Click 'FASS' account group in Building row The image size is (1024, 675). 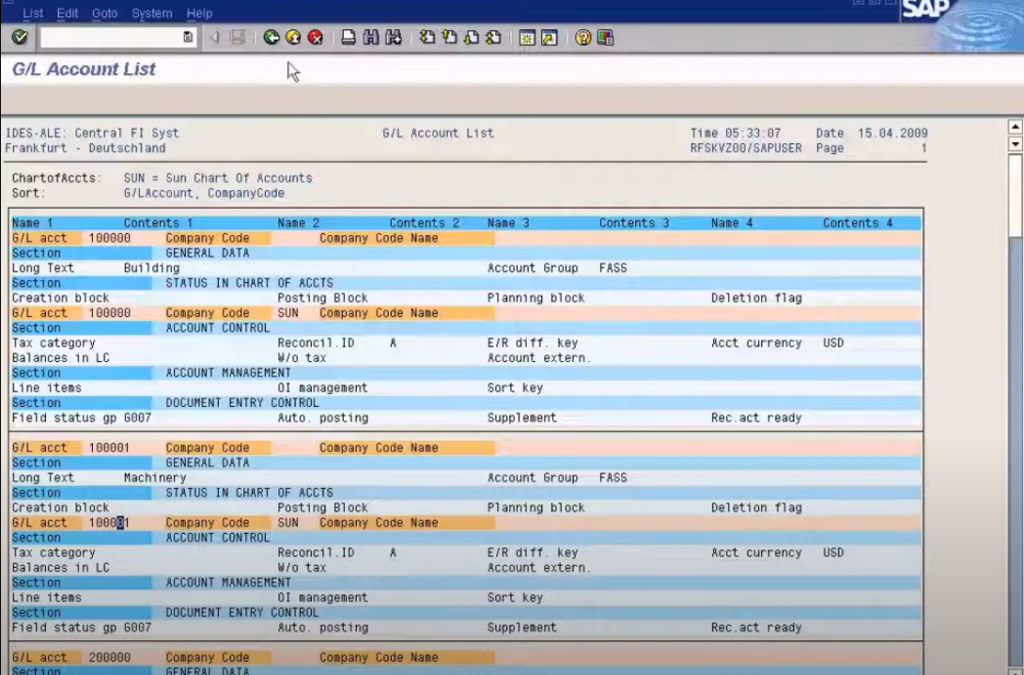(613, 268)
